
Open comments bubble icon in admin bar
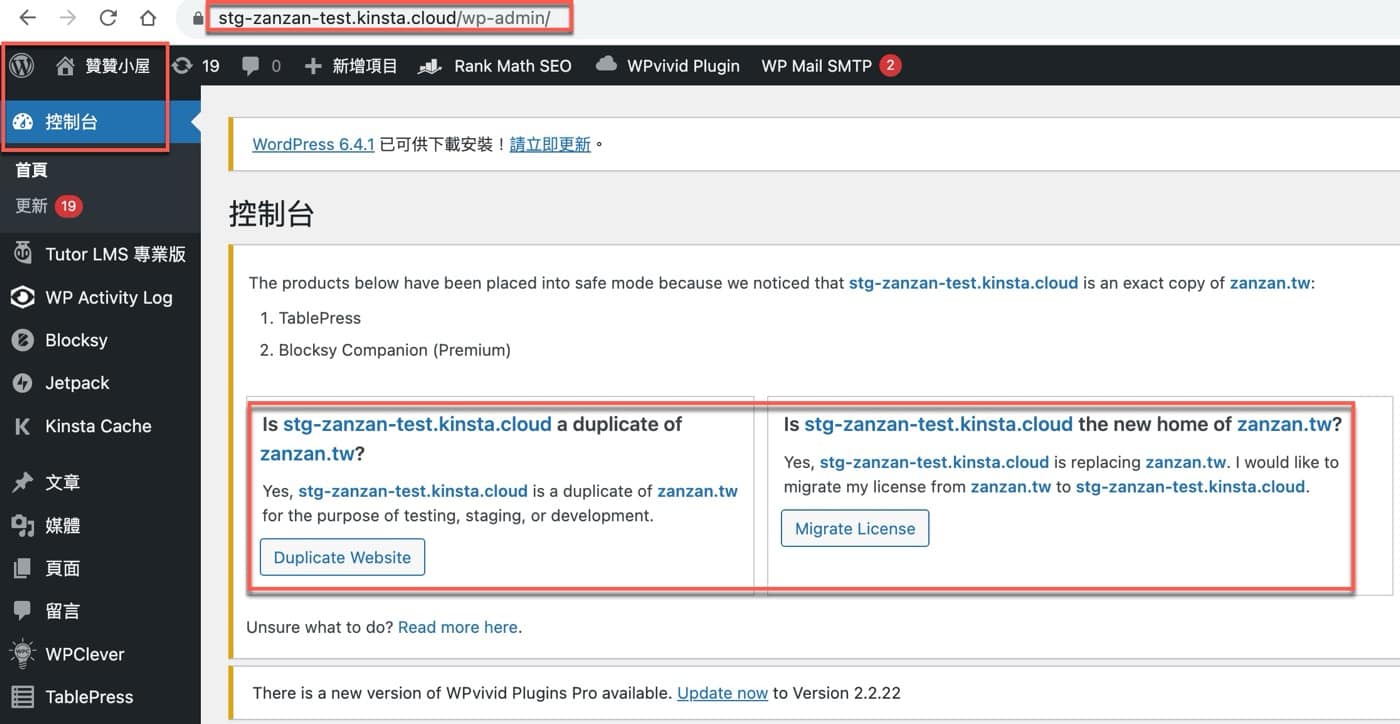point(250,67)
